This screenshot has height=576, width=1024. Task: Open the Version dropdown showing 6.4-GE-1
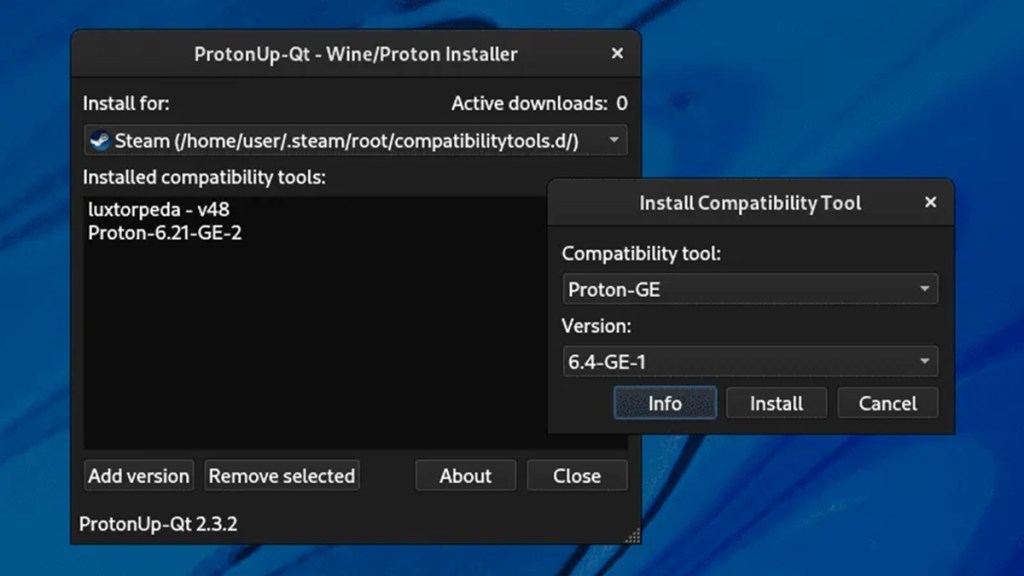coord(750,361)
